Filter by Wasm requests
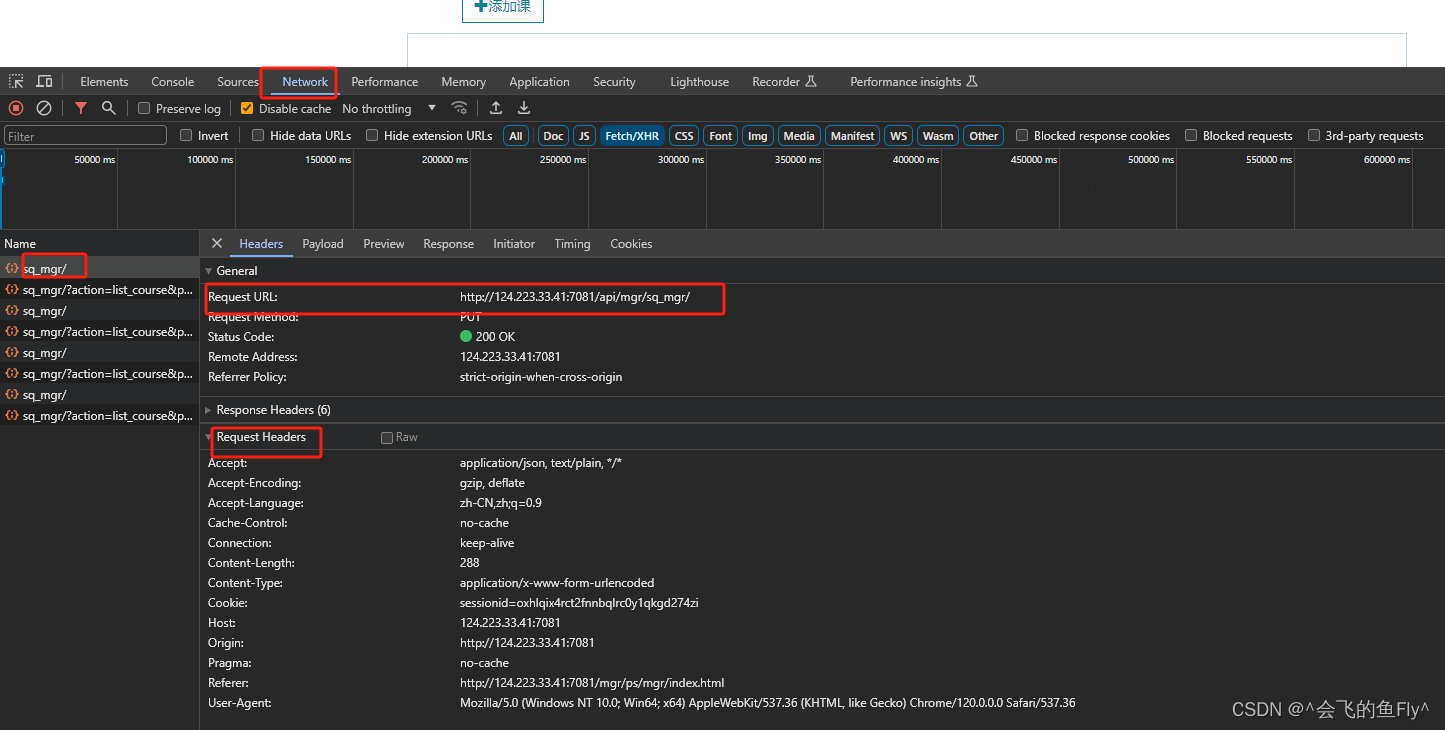This screenshot has width=1445, height=730. coord(938,136)
